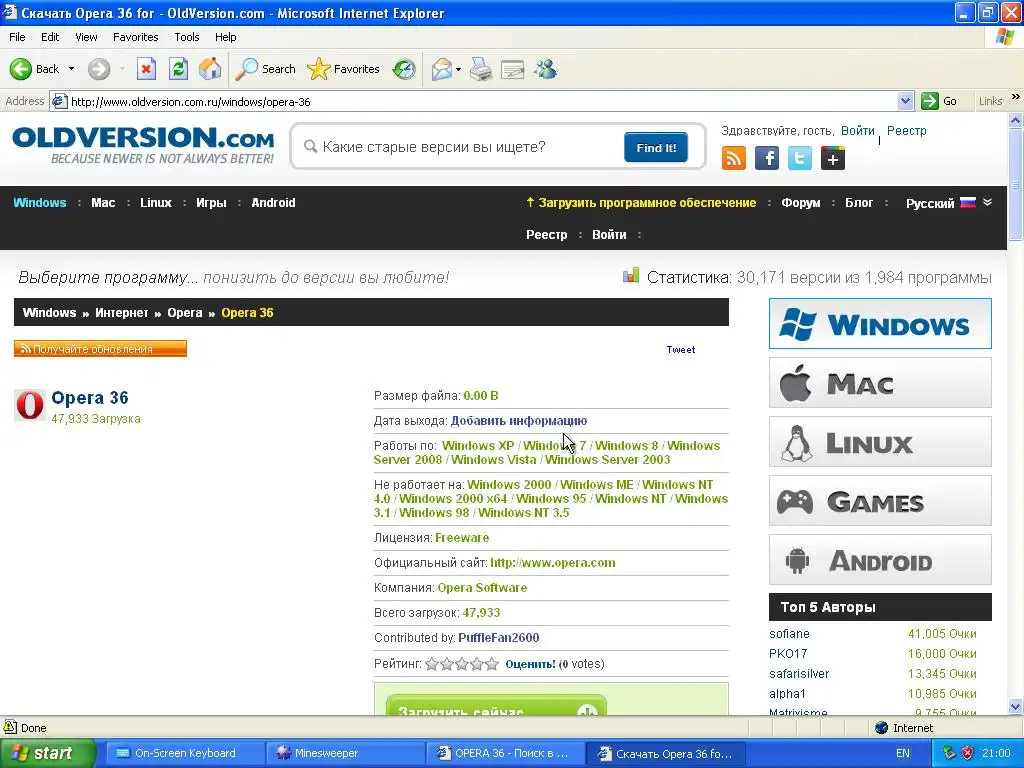
Task: Open Favorites star toolbar button
Action: (x=344, y=69)
